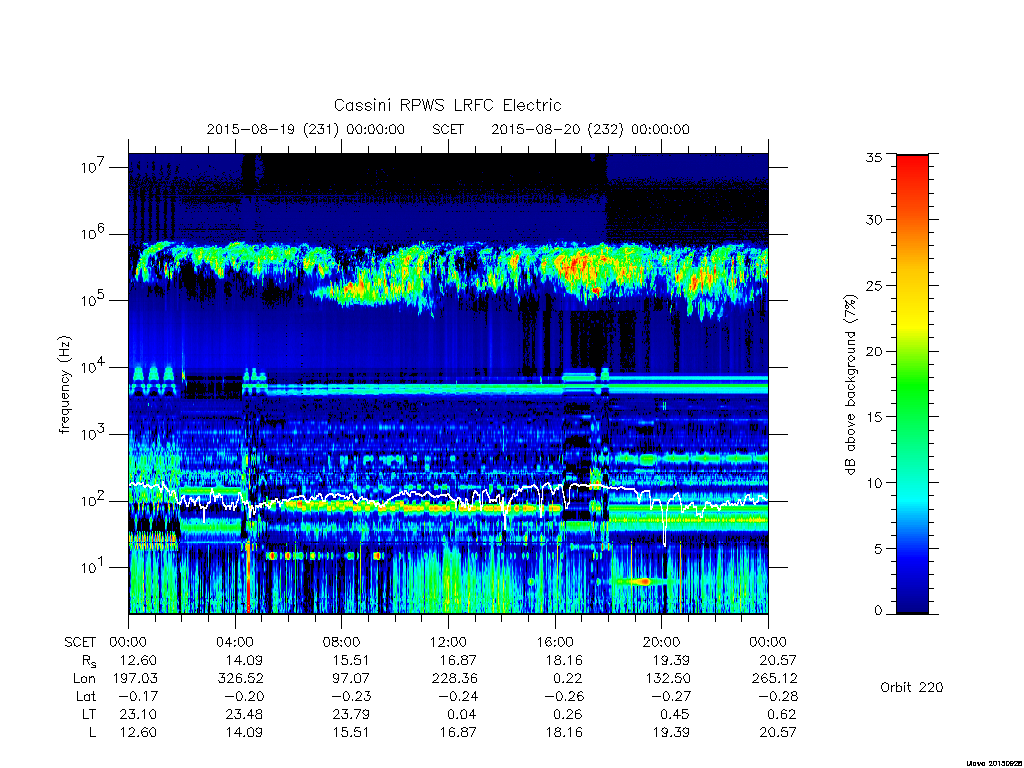Click the x-axis time label '04:00'
Viewport: 1024px width, 768px height.
coord(235,642)
